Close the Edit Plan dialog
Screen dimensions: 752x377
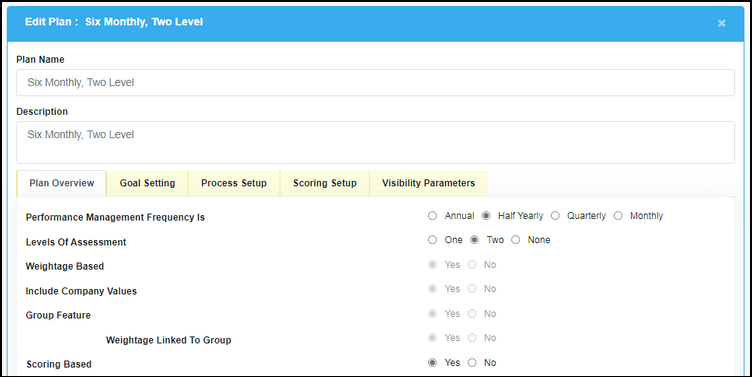pos(721,23)
